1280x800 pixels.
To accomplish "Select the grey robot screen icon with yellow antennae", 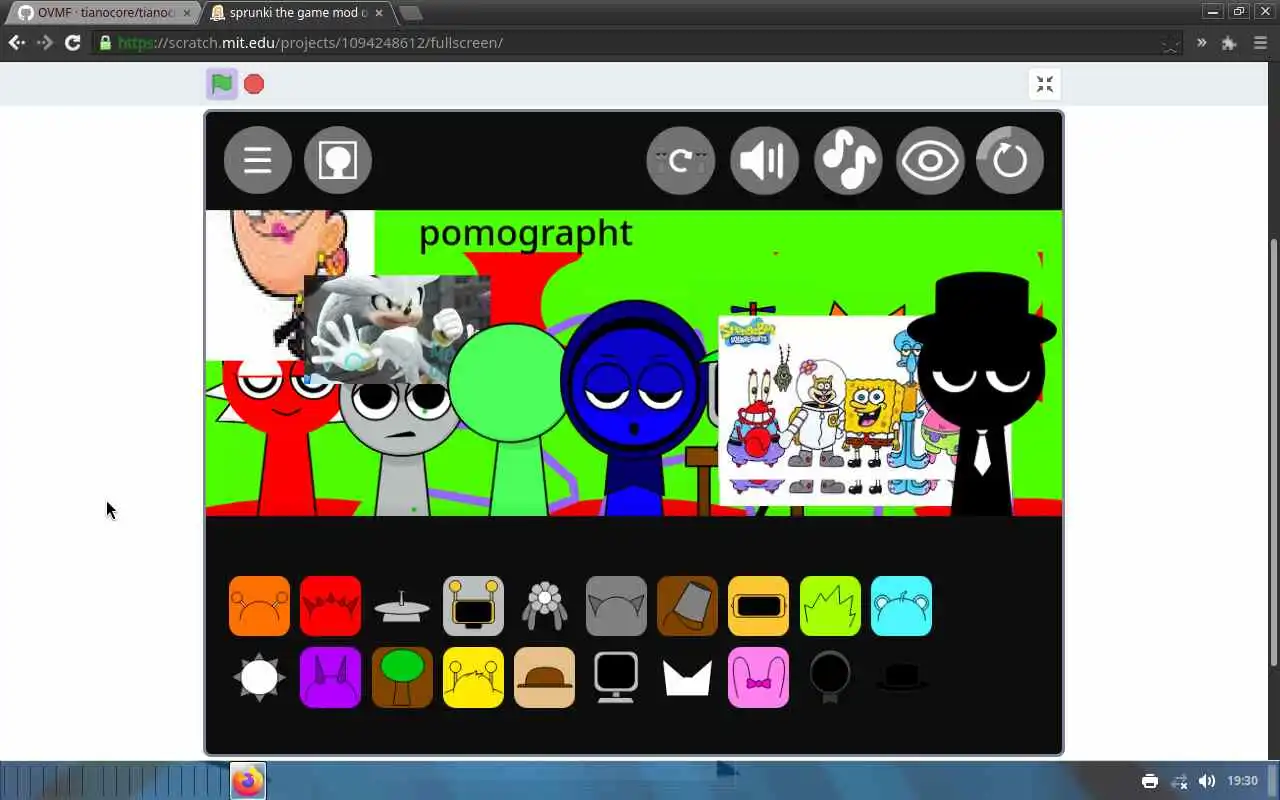I will [473, 606].
